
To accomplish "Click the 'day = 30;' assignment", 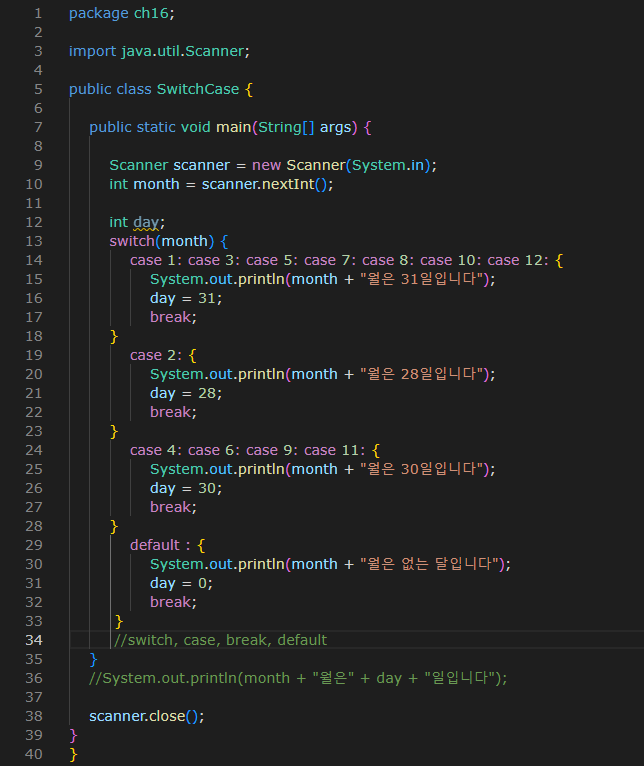I will 186,489.
